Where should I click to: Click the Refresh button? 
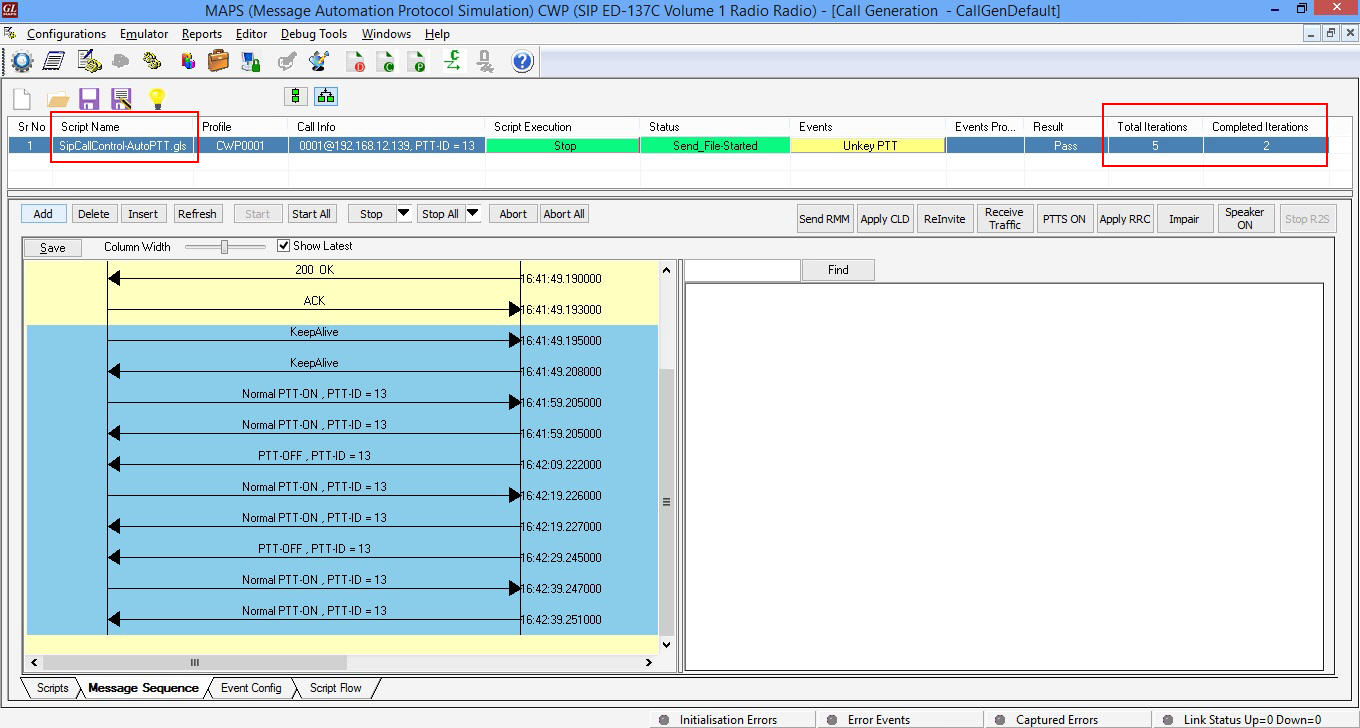click(x=197, y=214)
